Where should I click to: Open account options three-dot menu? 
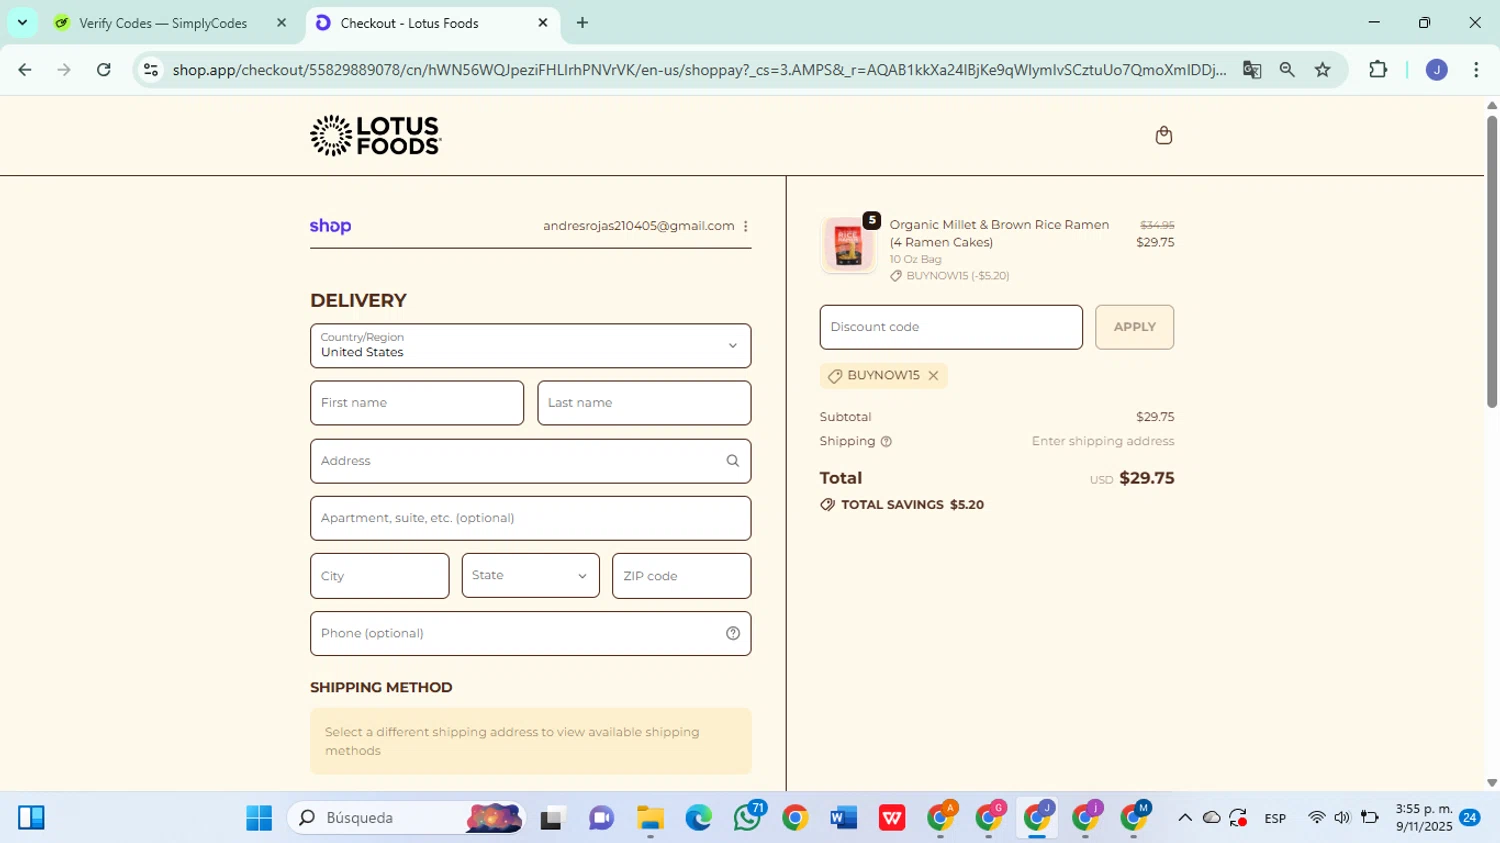click(x=745, y=226)
